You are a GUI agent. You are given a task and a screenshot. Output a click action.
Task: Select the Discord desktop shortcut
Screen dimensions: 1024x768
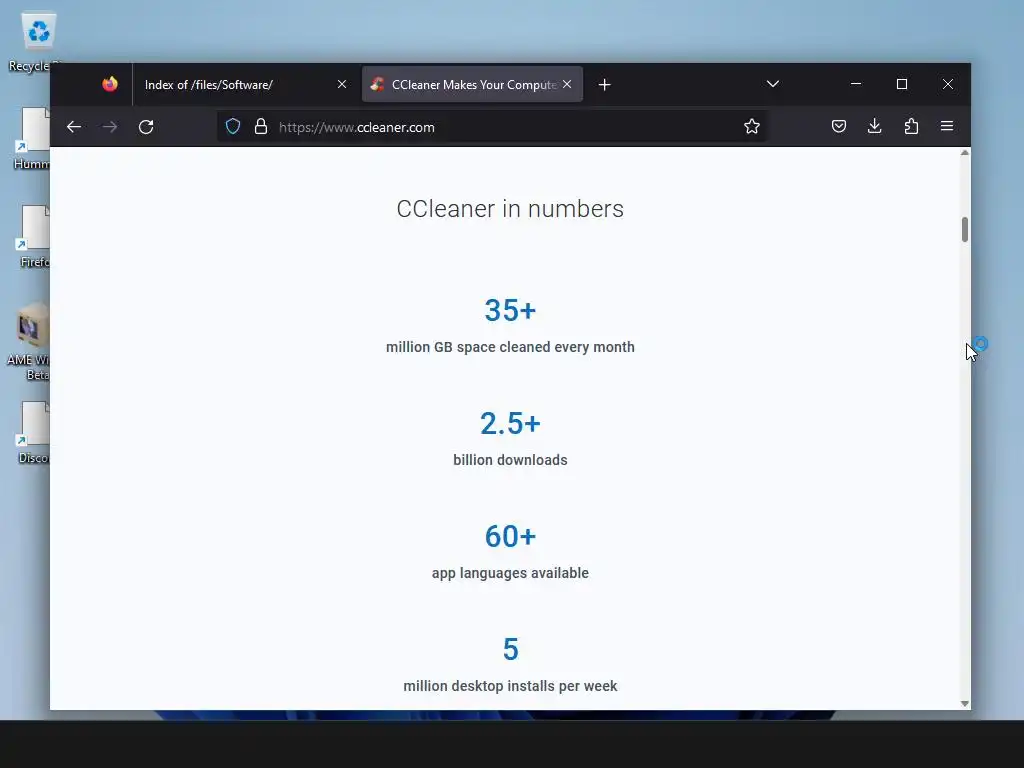tap(33, 432)
